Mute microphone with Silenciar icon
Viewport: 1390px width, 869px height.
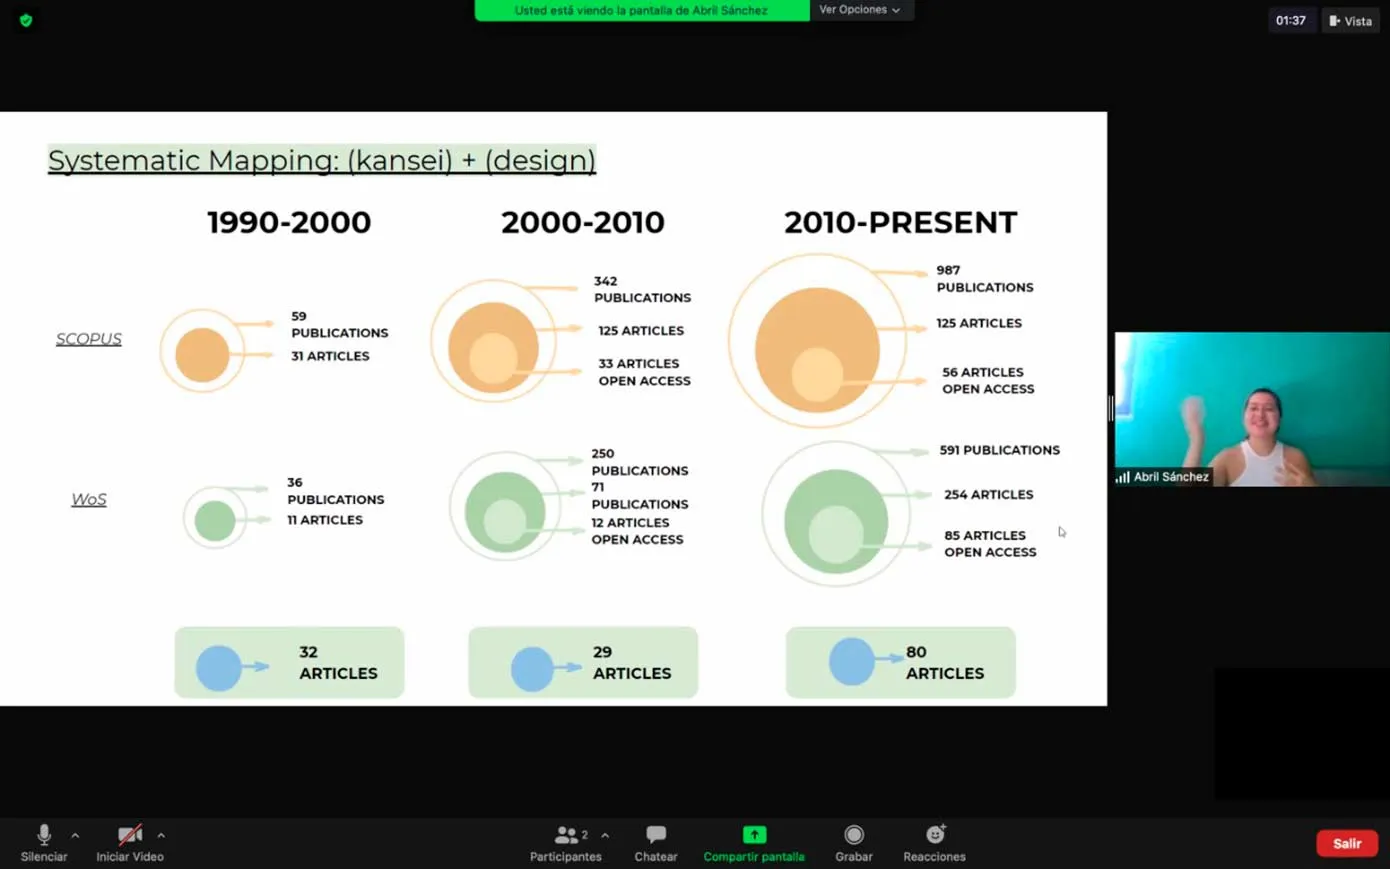click(44, 836)
